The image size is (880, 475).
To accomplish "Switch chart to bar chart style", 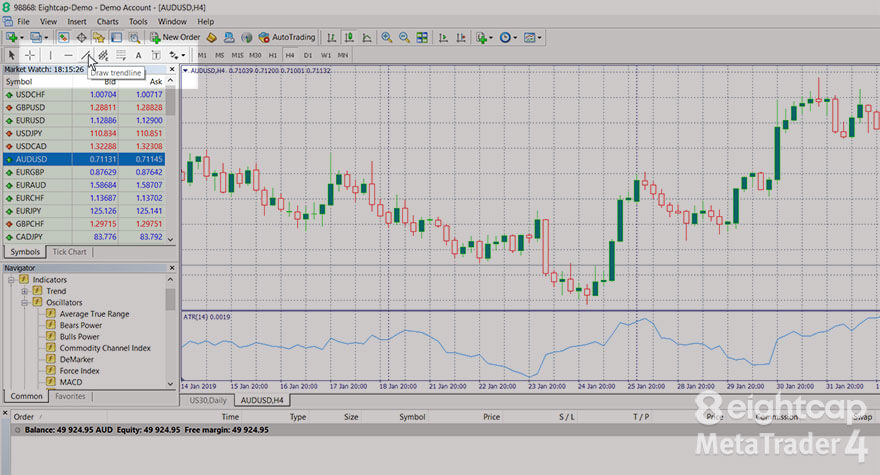I will pyautogui.click(x=332, y=38).
